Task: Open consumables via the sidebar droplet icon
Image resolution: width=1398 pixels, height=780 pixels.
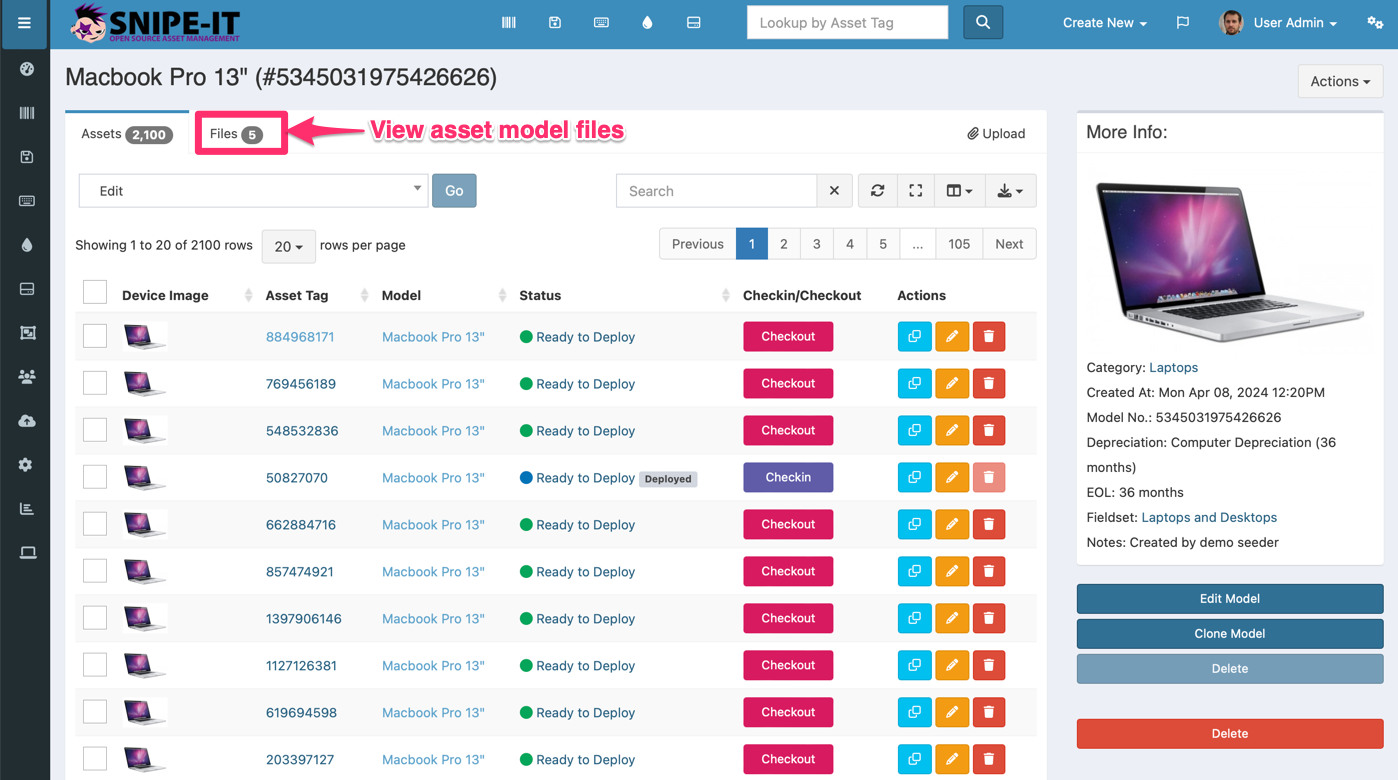Action: coord(27,245)
